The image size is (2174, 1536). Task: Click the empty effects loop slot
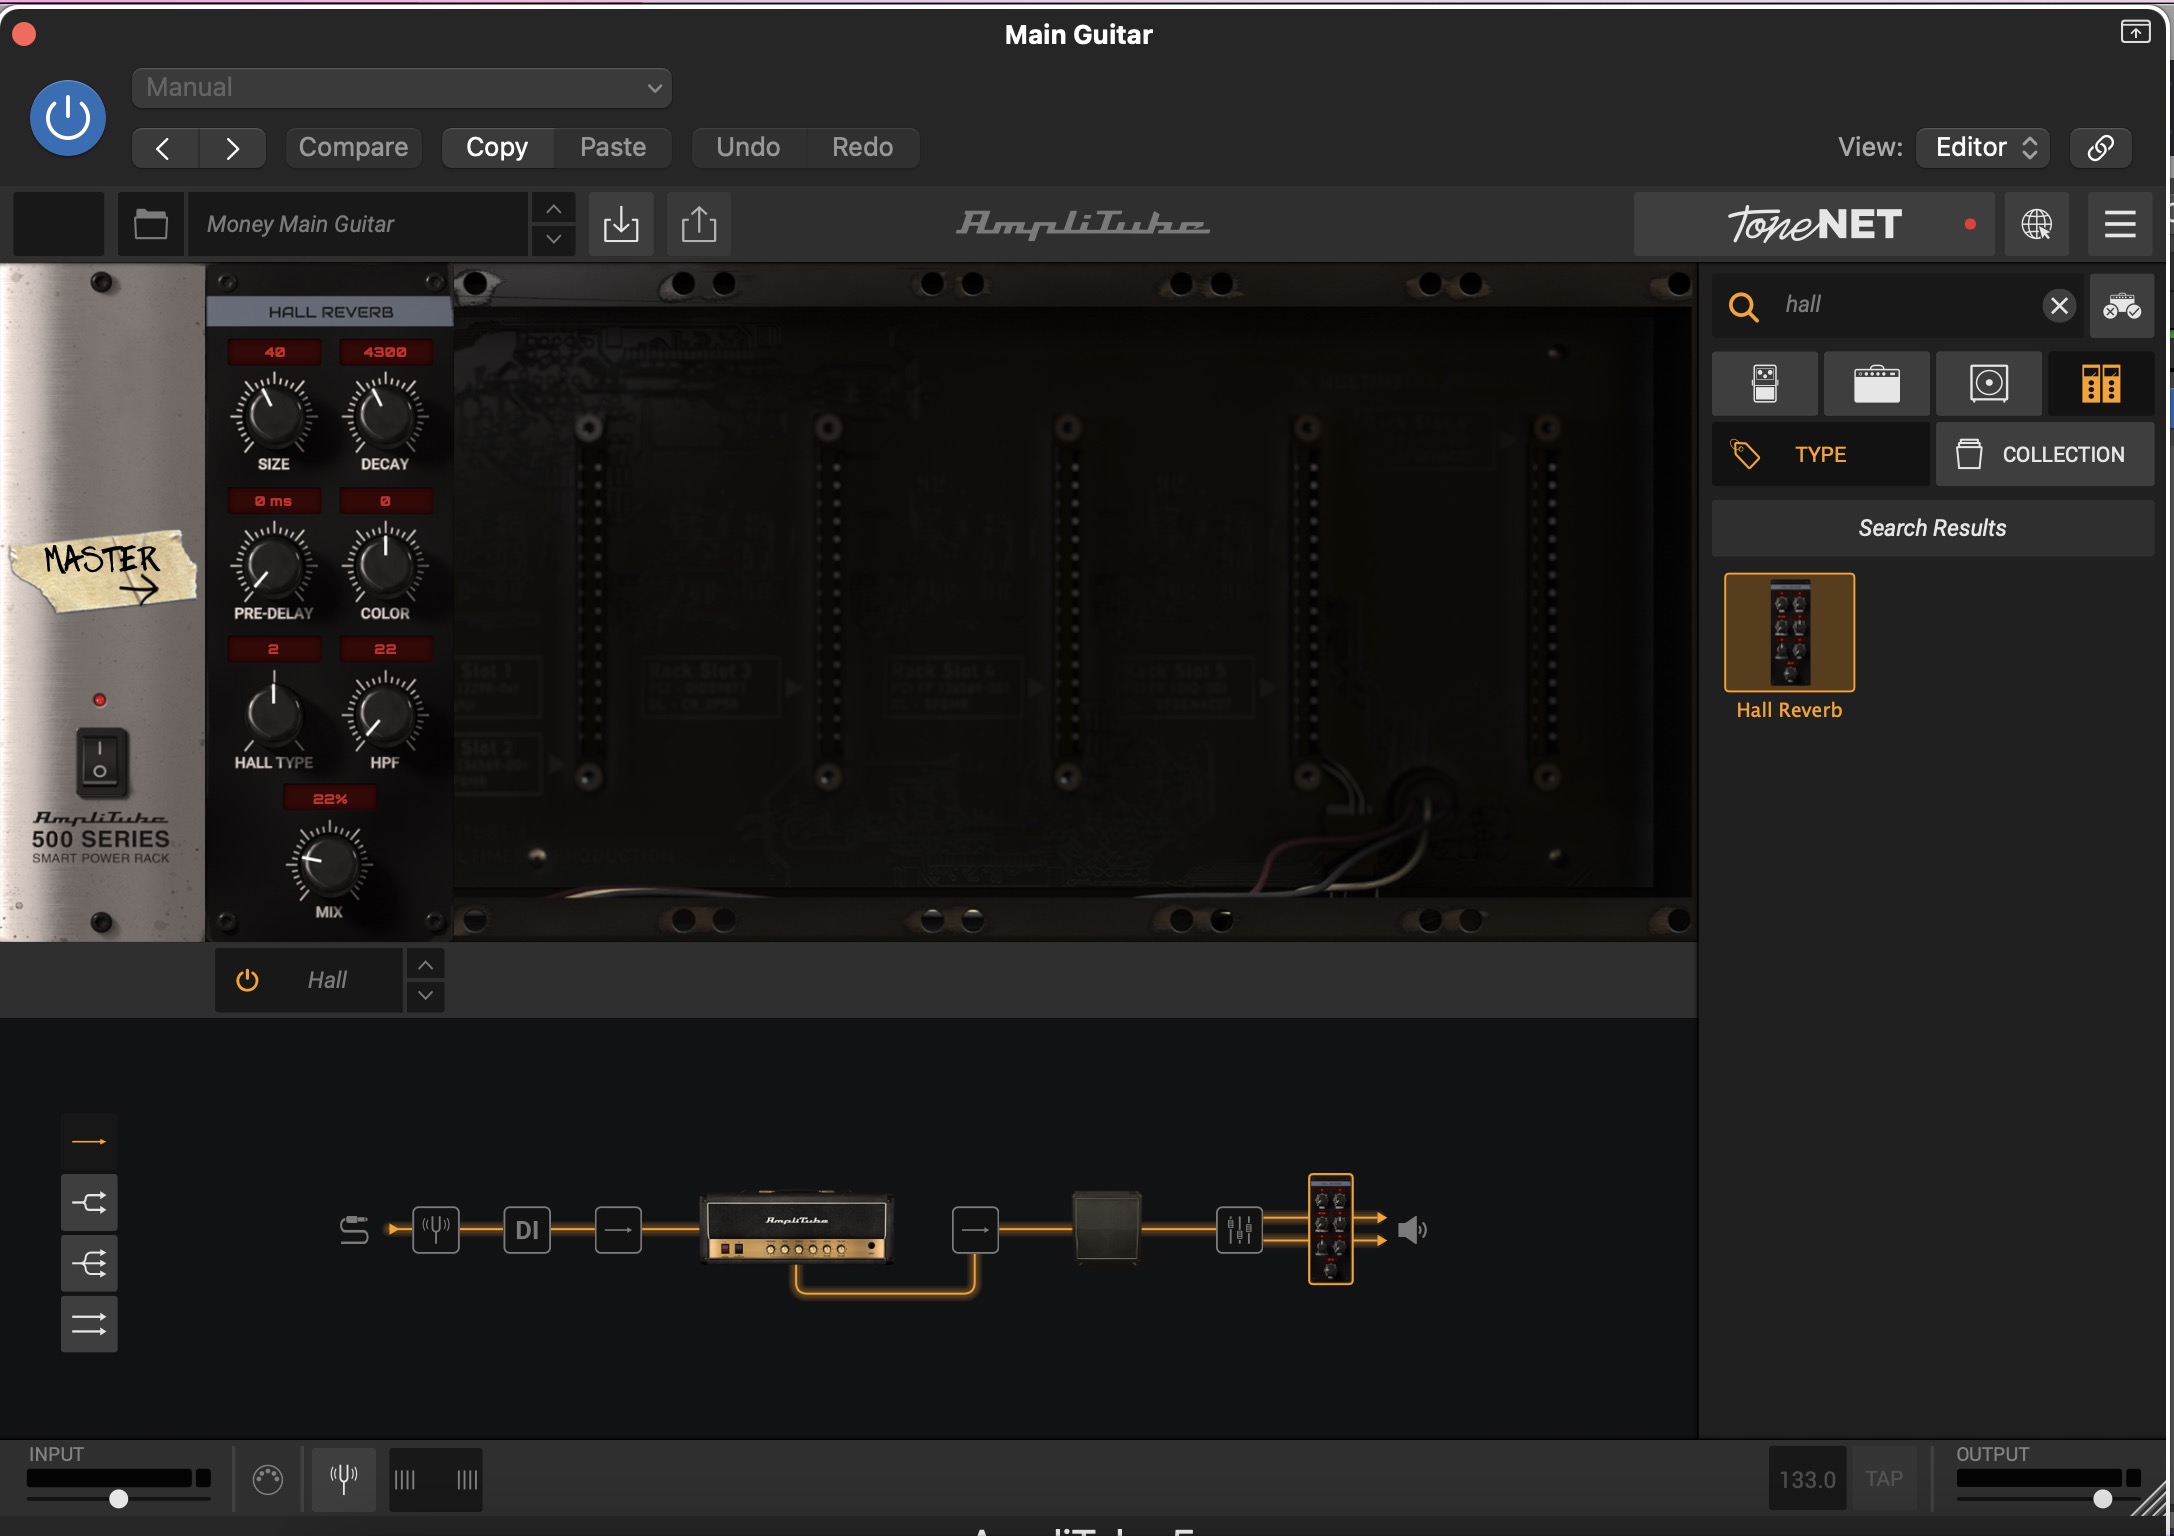975,1229
